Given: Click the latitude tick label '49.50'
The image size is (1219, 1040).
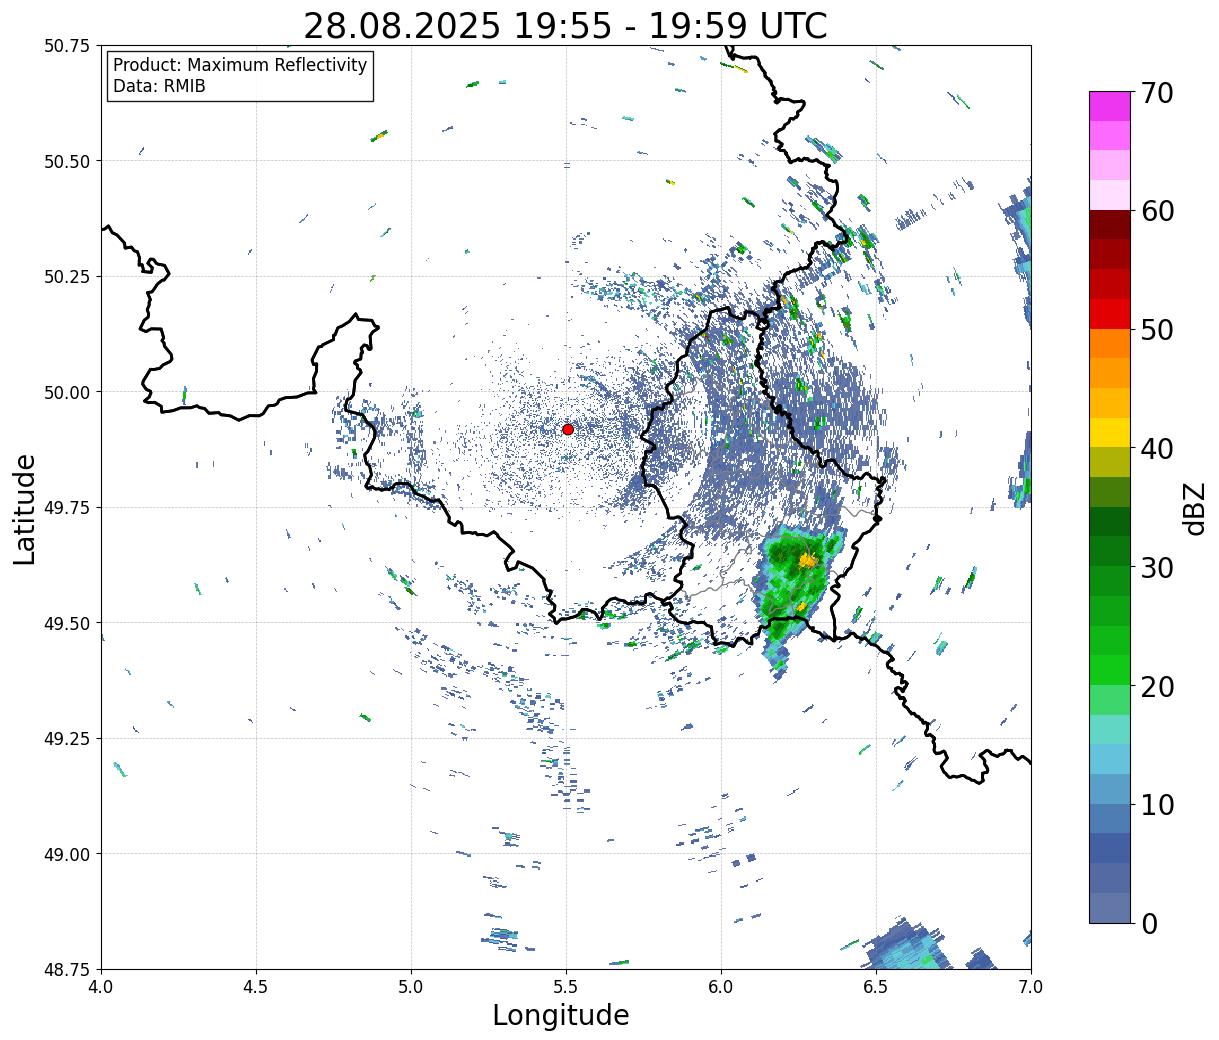Looking at the screenshot, I should click(x=67, y=623).
